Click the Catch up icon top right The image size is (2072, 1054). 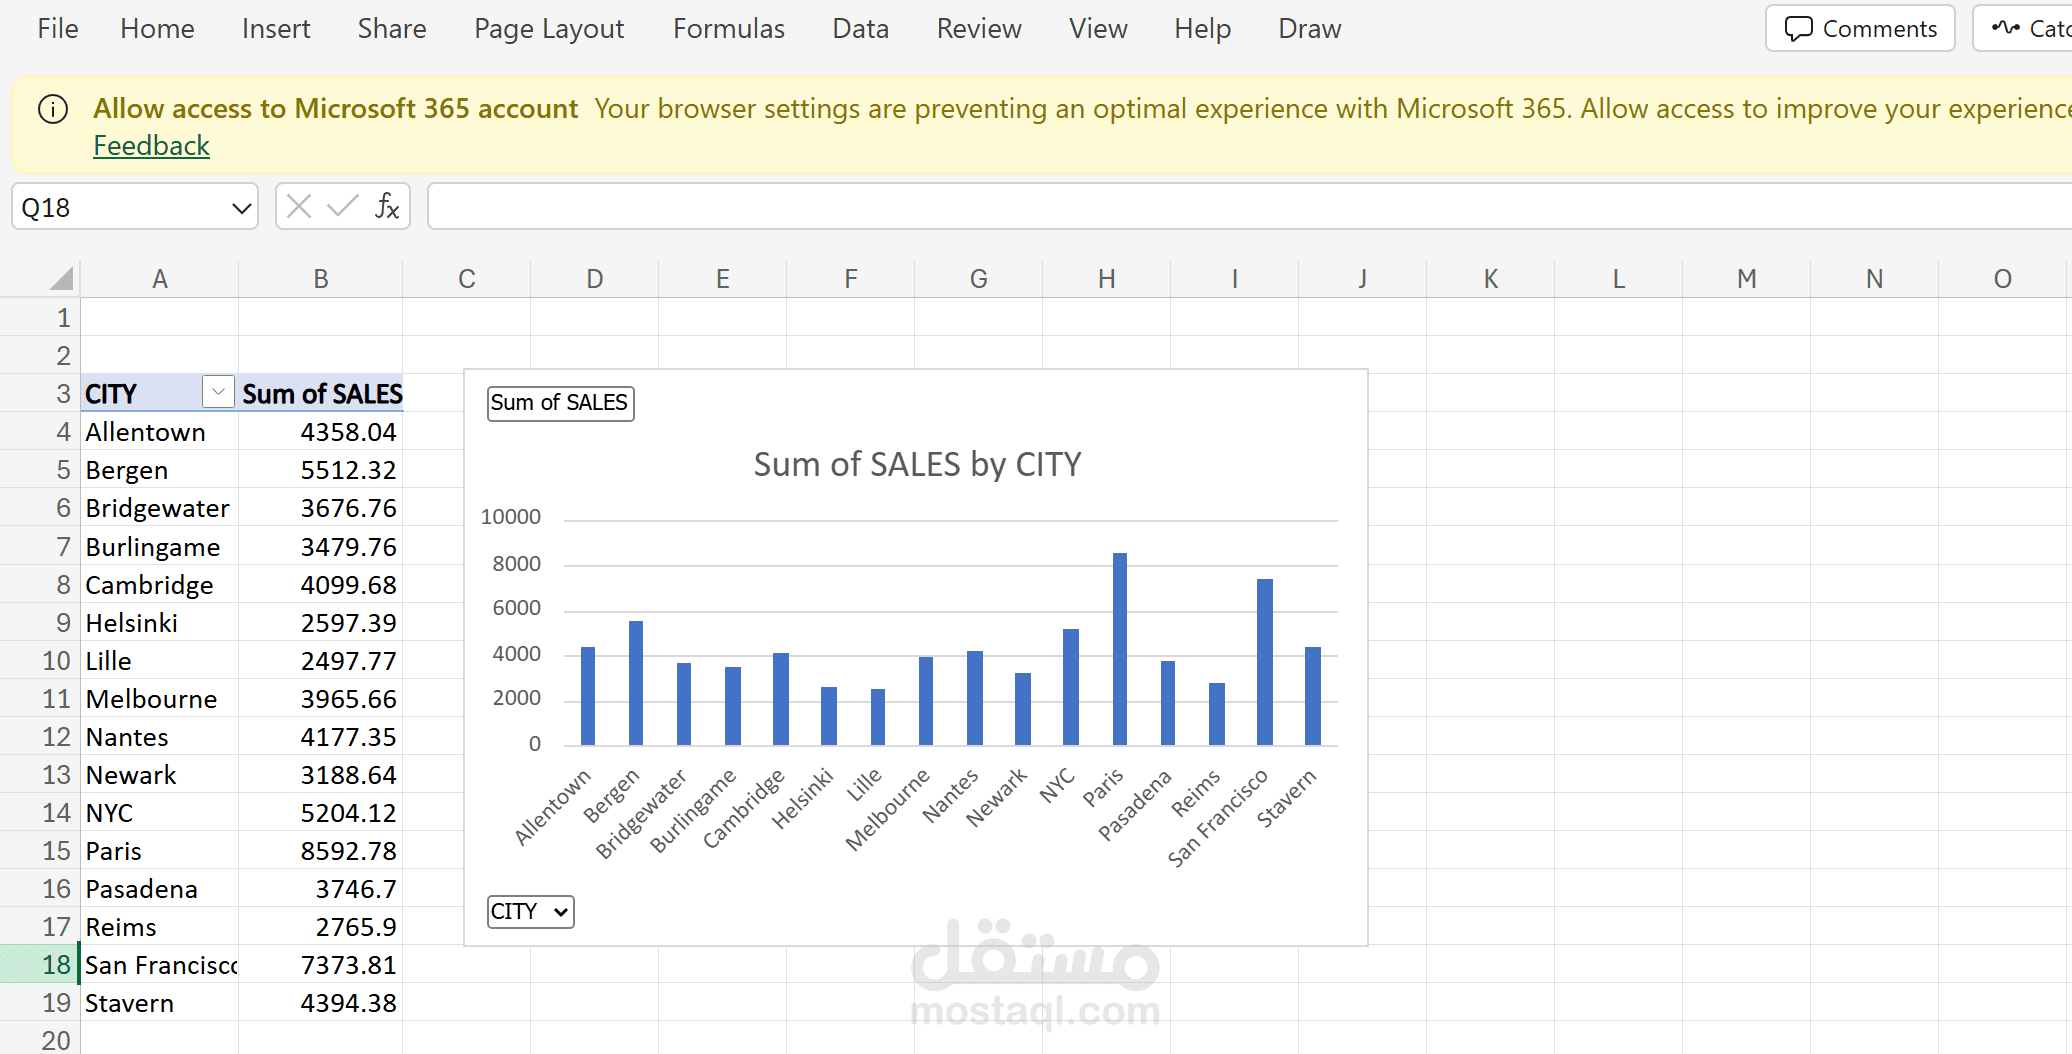(x=2006, y=28)
